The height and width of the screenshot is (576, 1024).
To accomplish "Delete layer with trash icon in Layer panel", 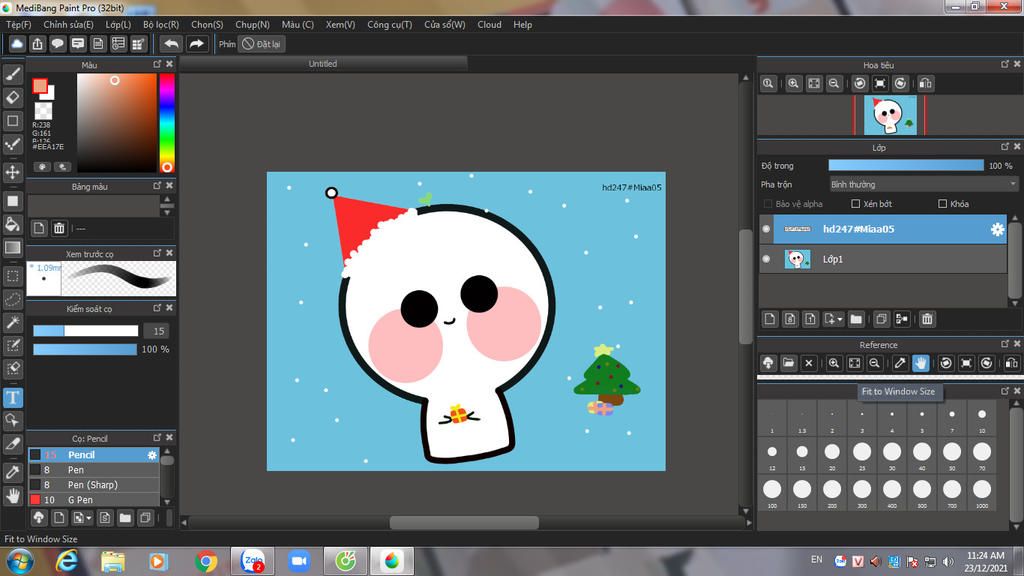I will [x=927, y=319].
